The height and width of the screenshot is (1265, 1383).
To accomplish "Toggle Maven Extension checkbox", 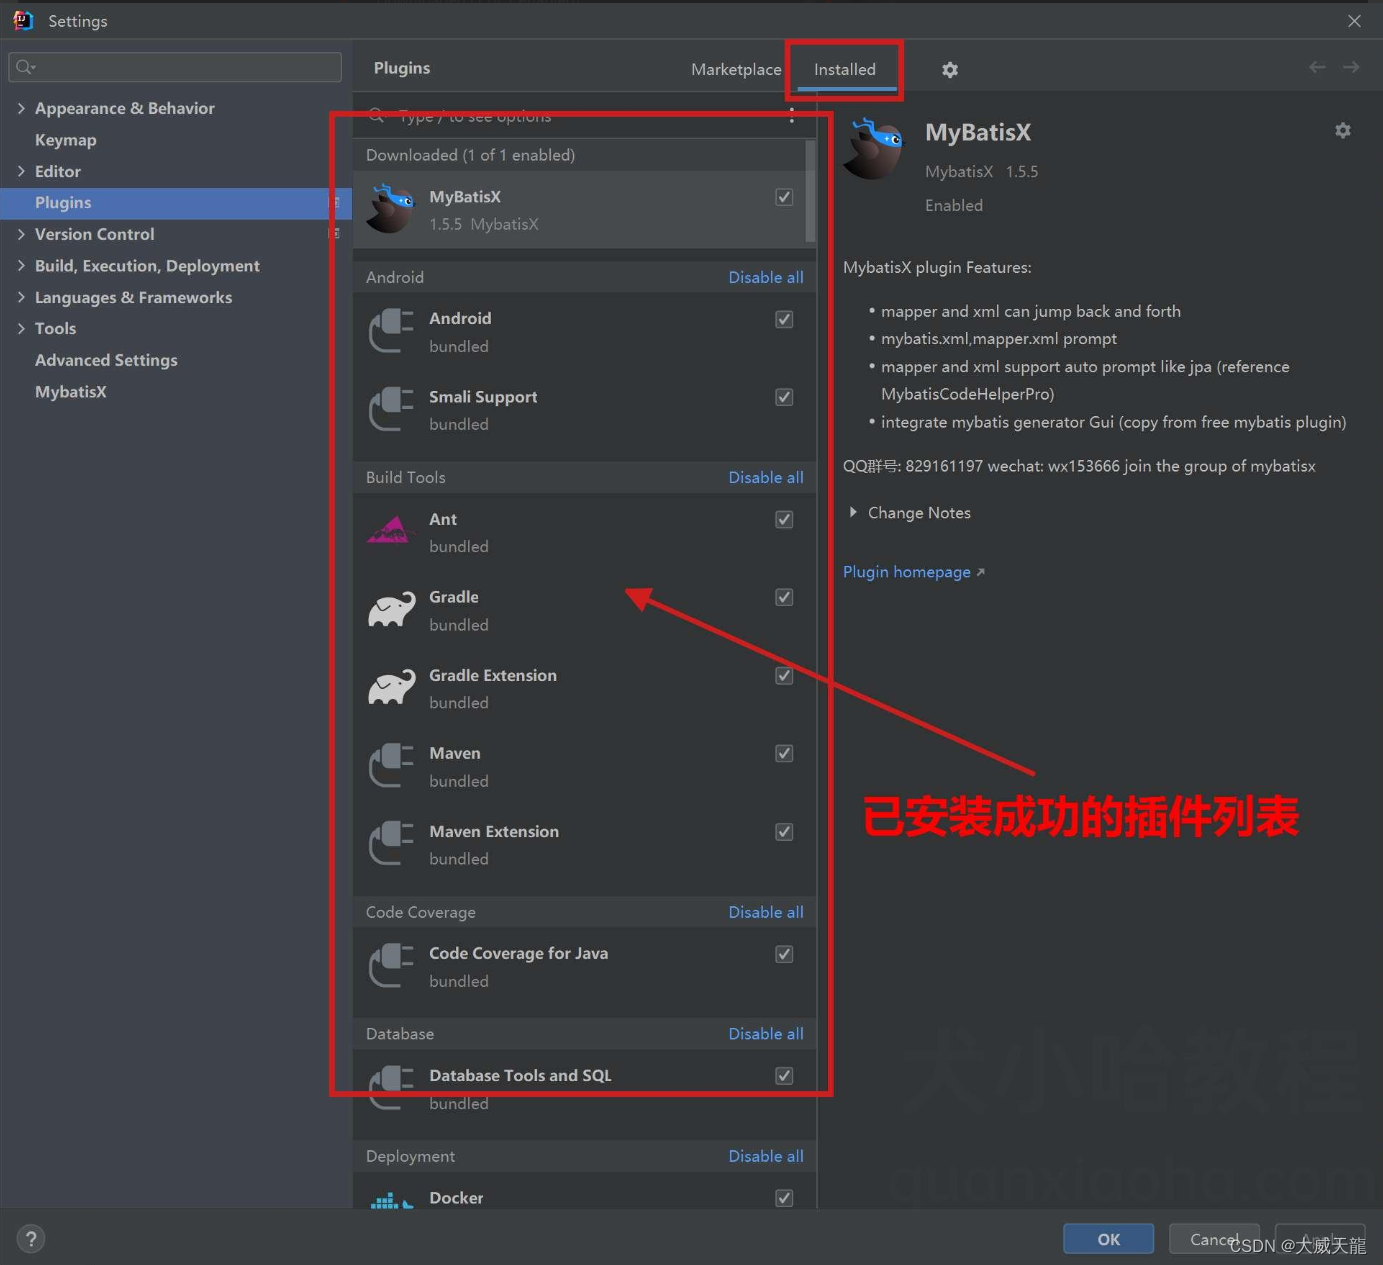I will pos(784,832).
